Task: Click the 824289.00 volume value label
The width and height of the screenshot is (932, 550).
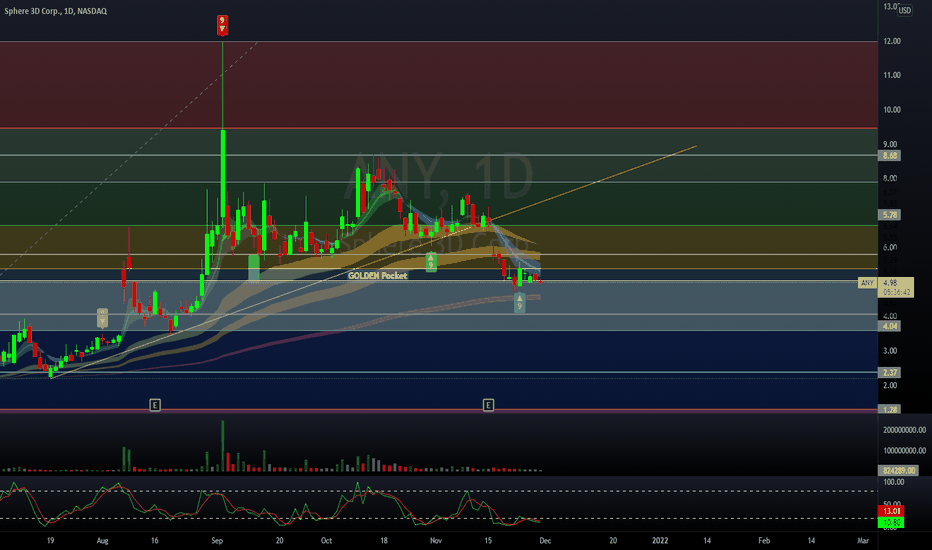Action: (898, 470)
